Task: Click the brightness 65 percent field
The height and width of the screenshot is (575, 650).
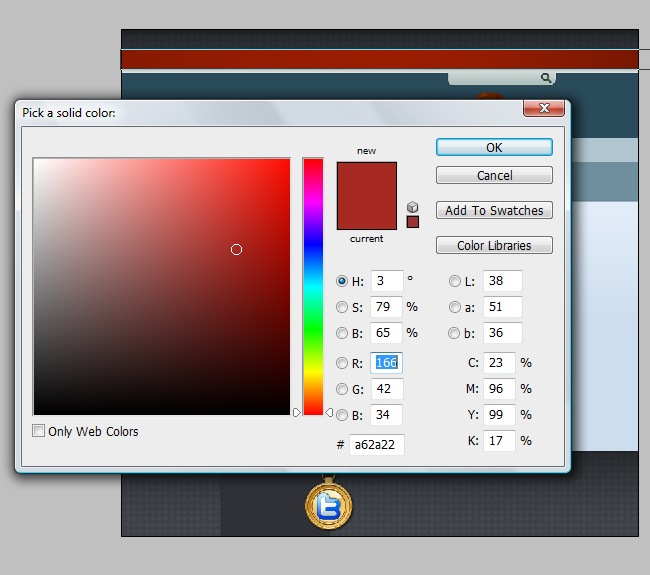Action: [386, 333]
